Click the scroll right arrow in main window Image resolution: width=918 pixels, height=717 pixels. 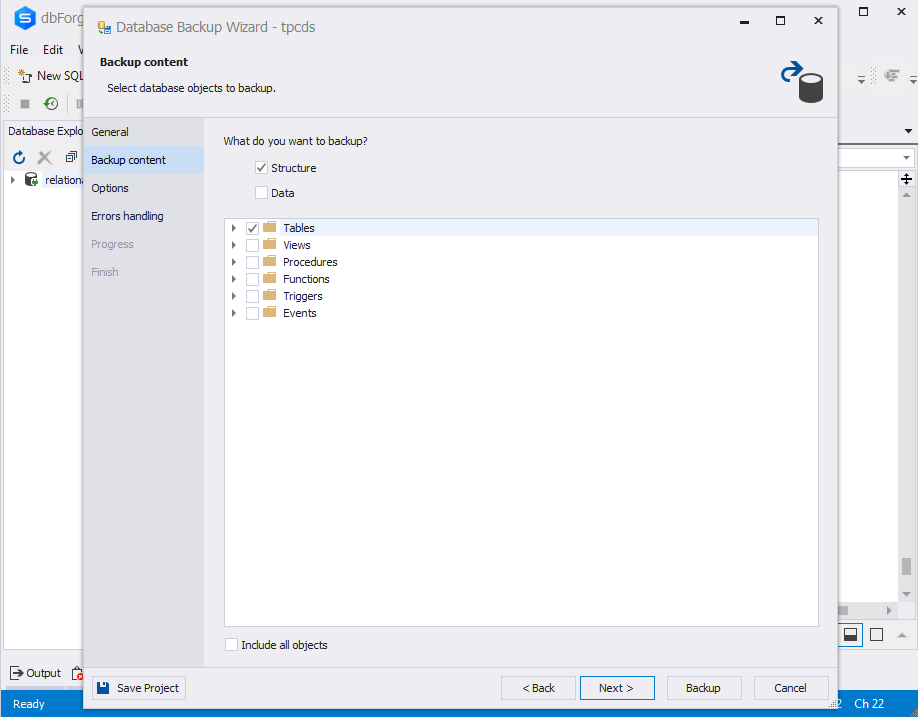click(x=889, y=610)
